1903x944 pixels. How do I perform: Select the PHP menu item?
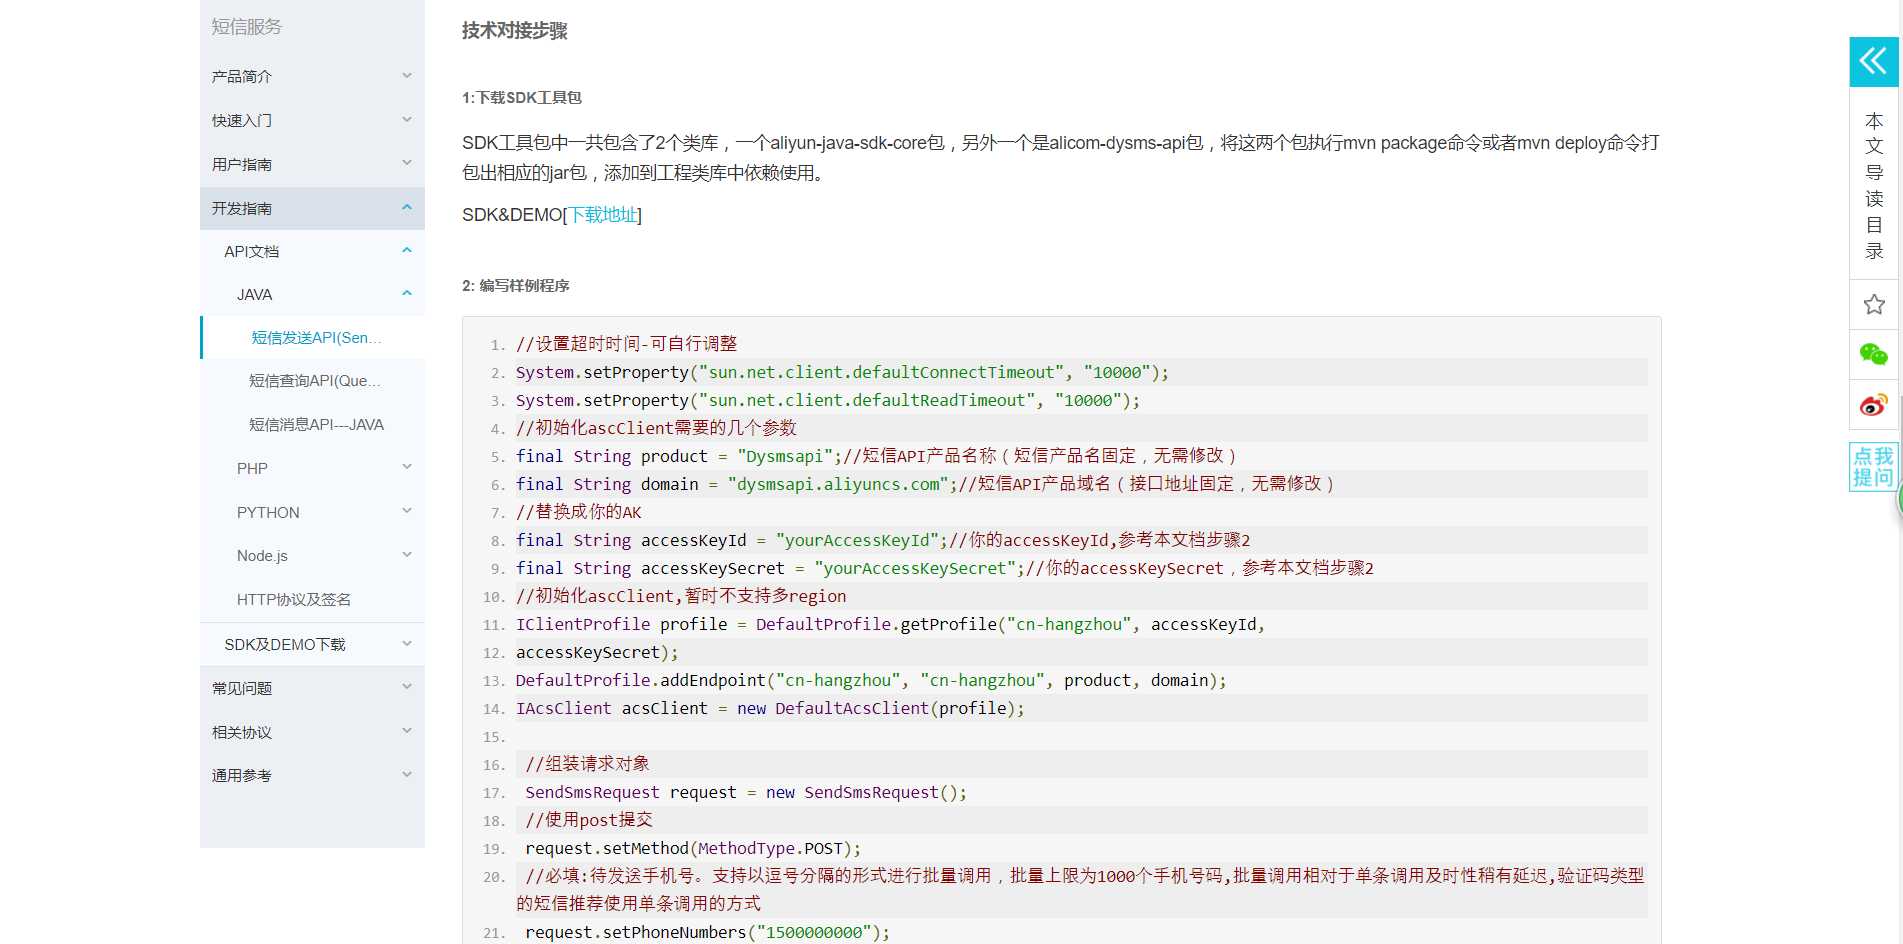pyautogui.click(x=252, y=468)
